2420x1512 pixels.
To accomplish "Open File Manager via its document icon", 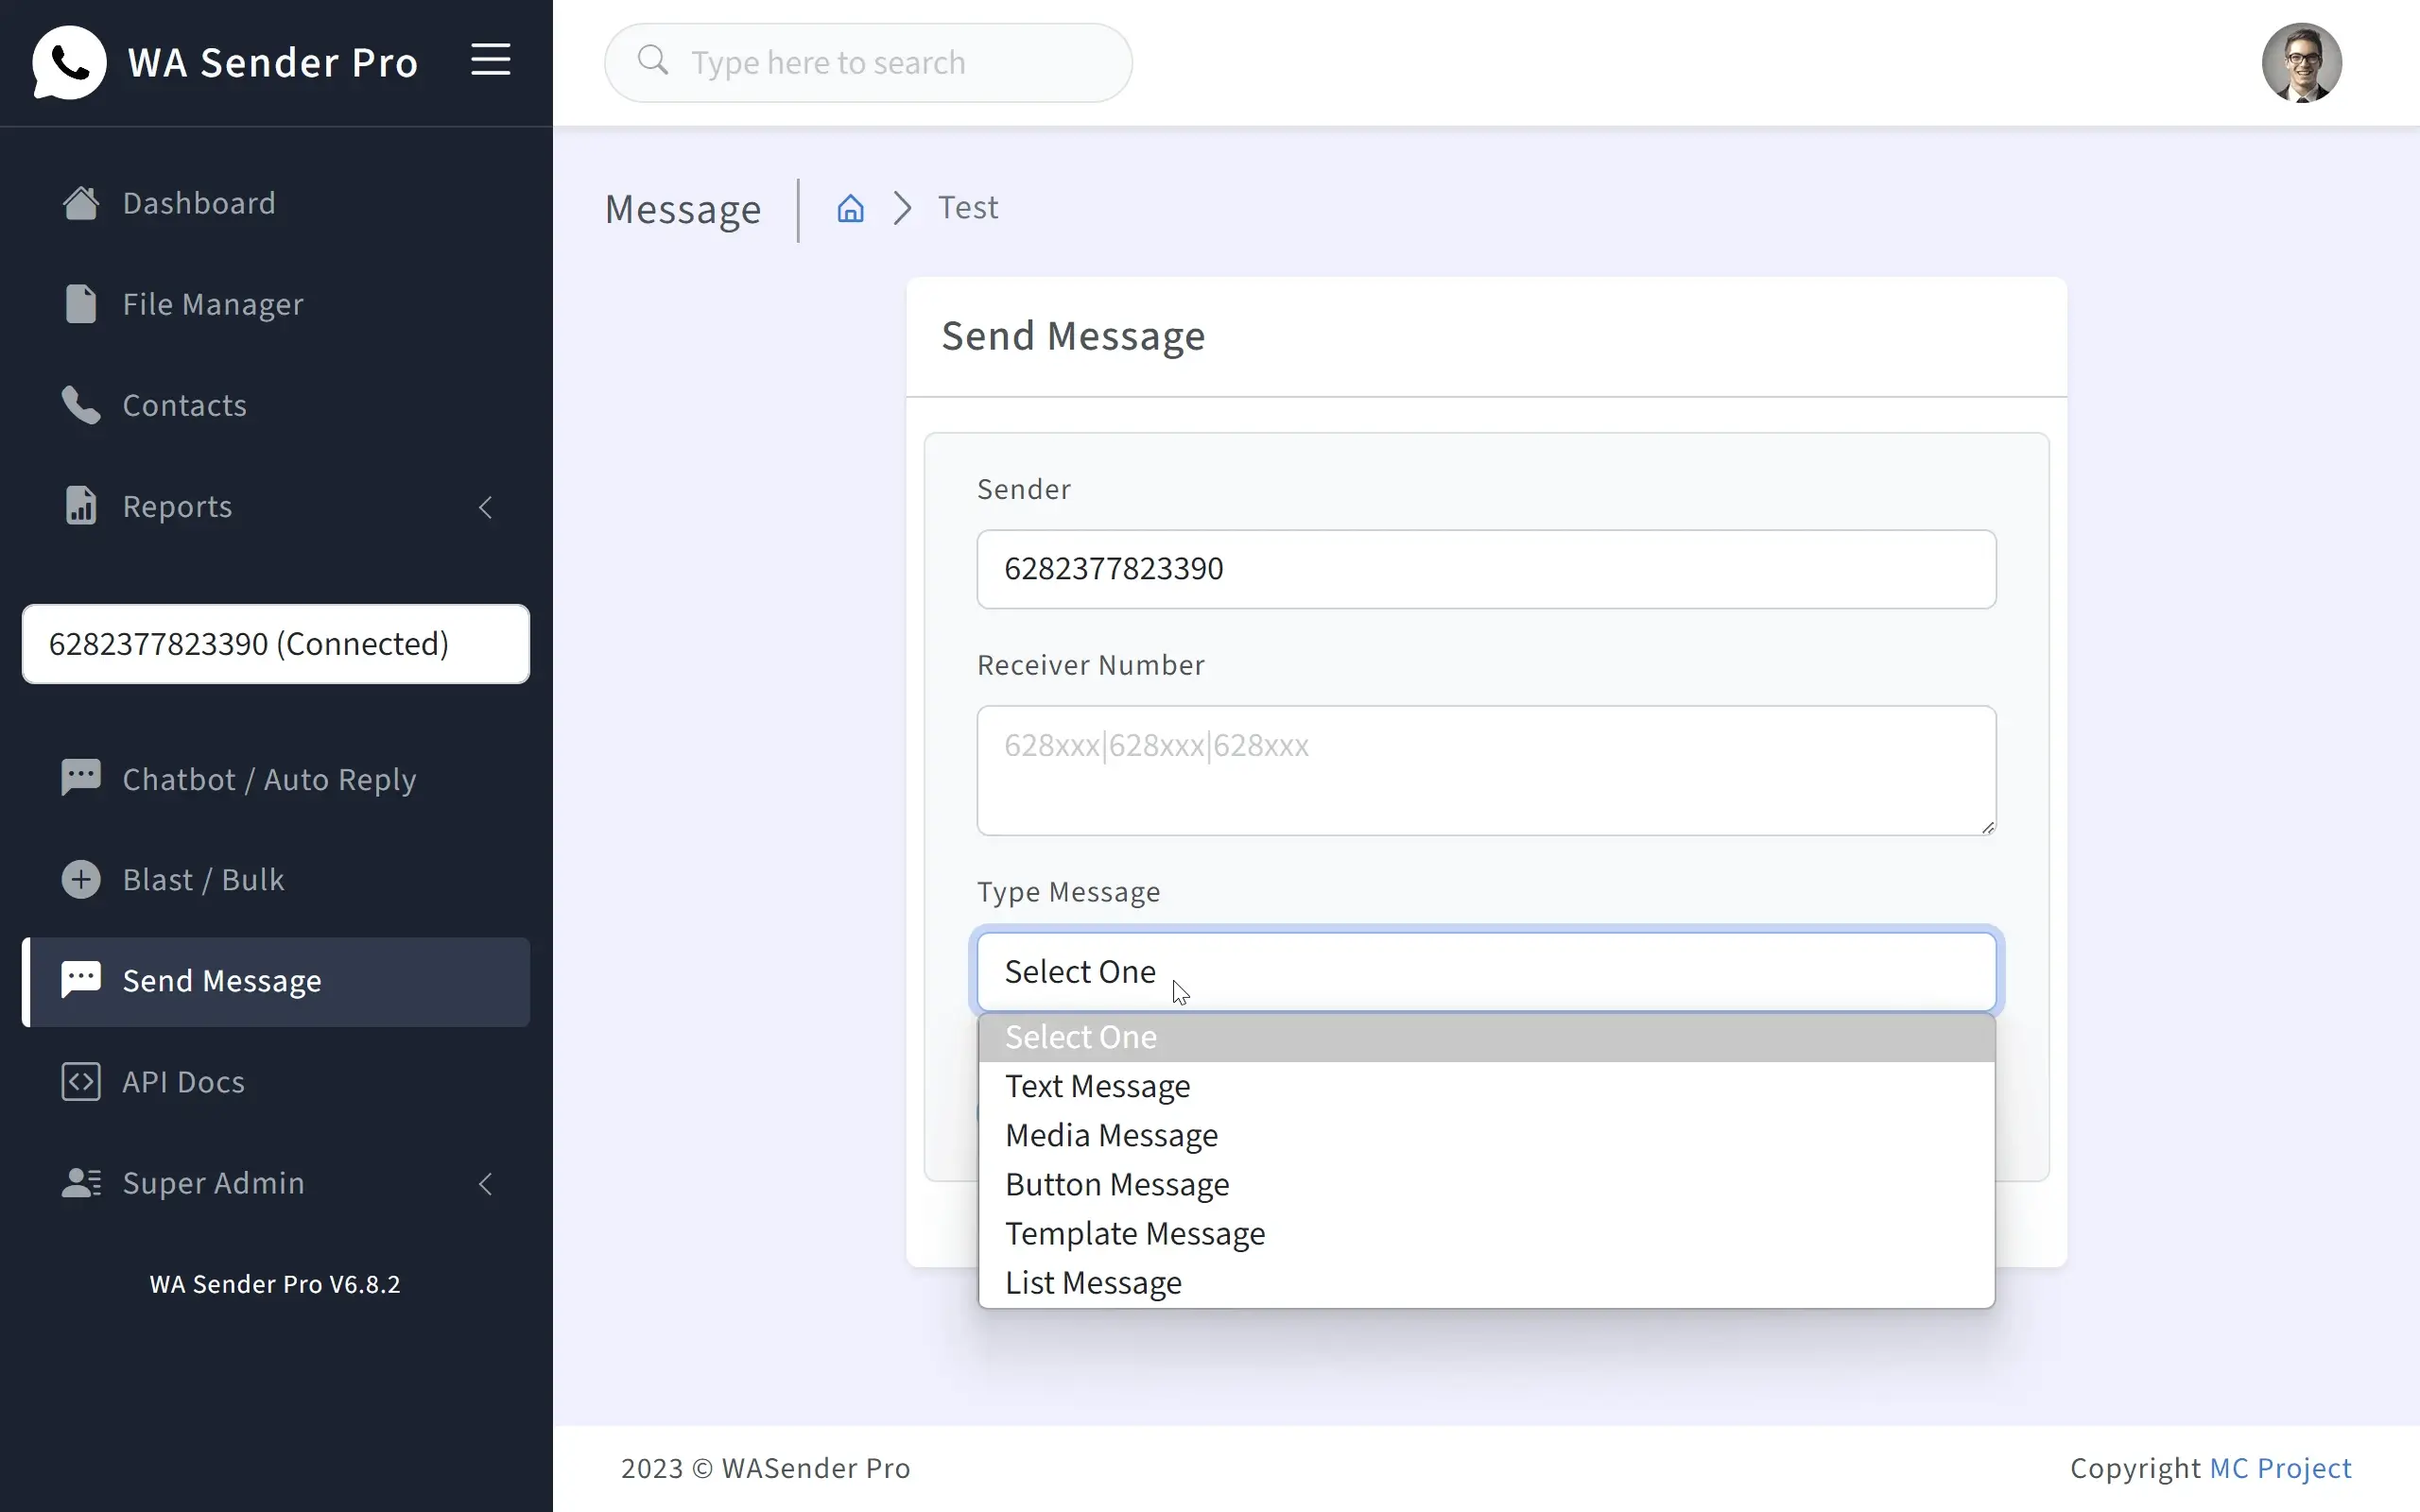I will (x=81, y=304).
